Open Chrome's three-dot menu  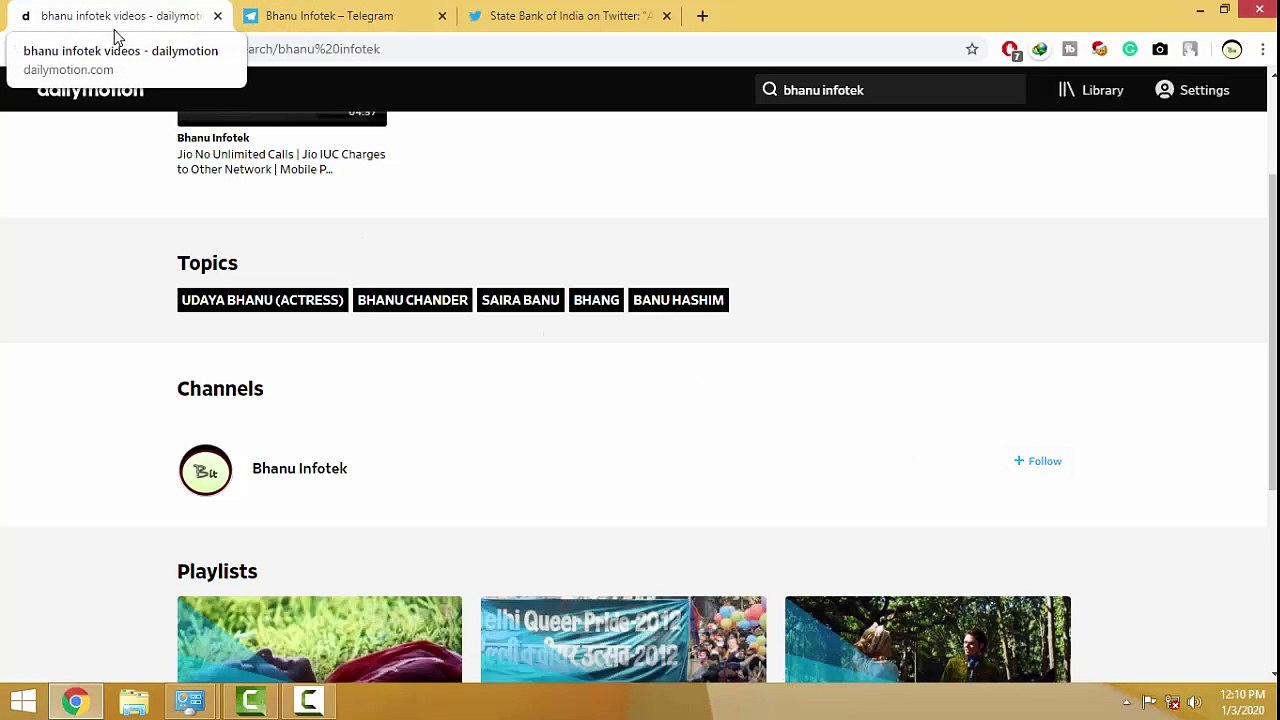(1263, 49)
